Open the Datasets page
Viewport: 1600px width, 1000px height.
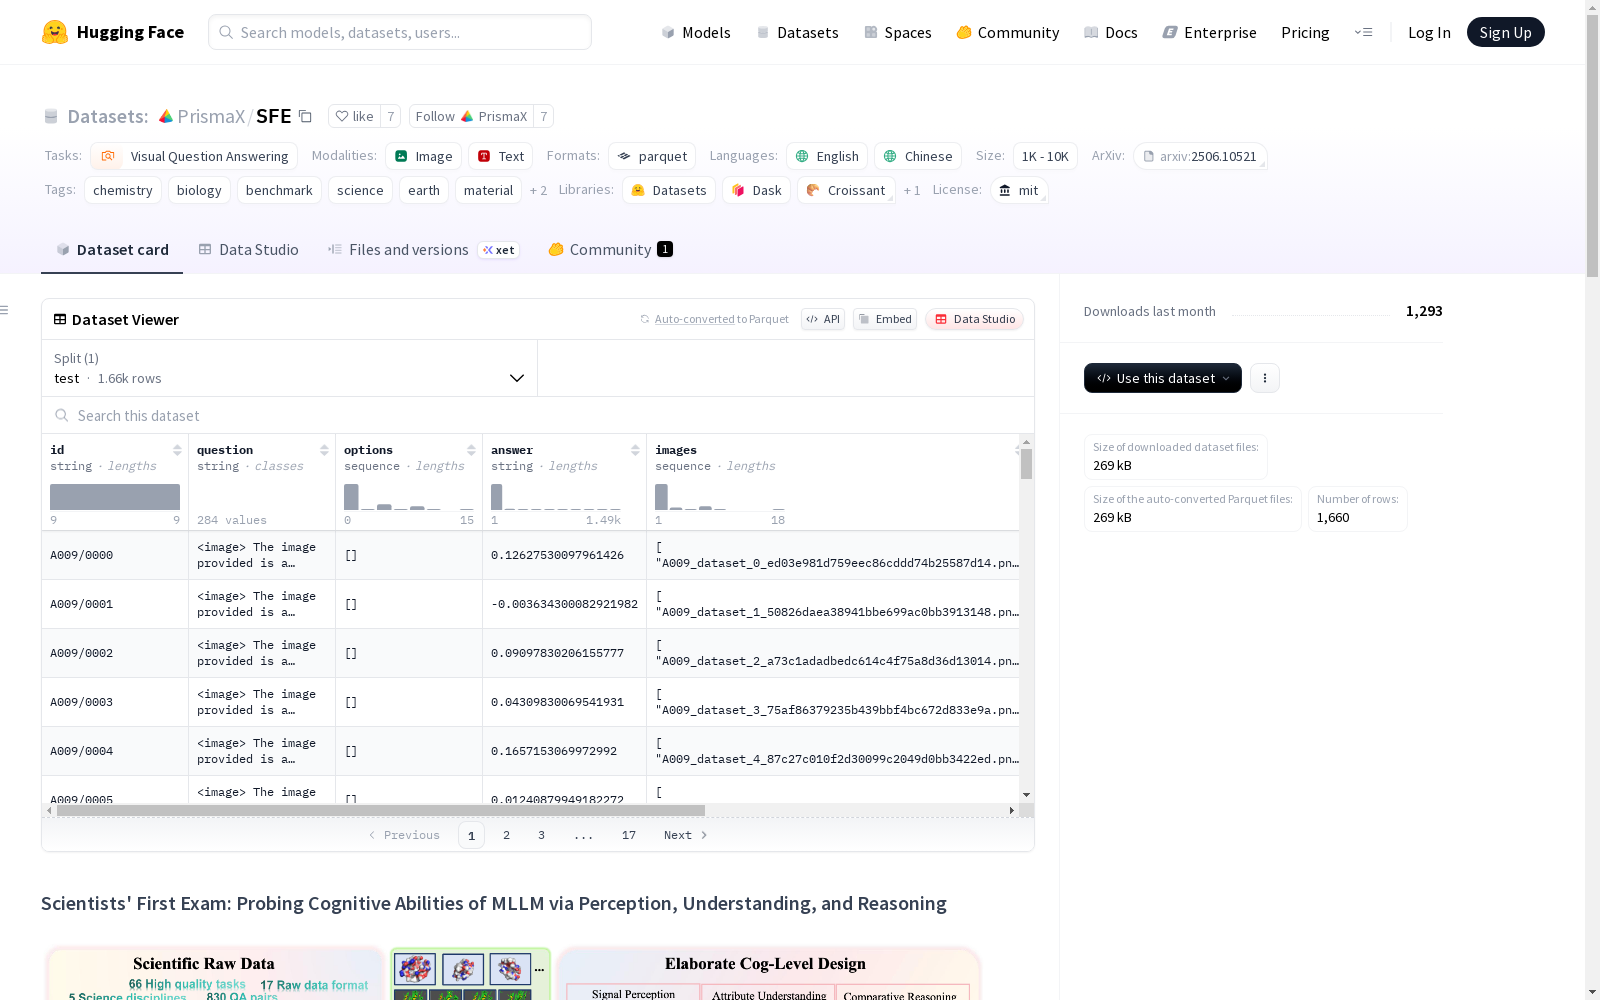click(x=797, y=33)
